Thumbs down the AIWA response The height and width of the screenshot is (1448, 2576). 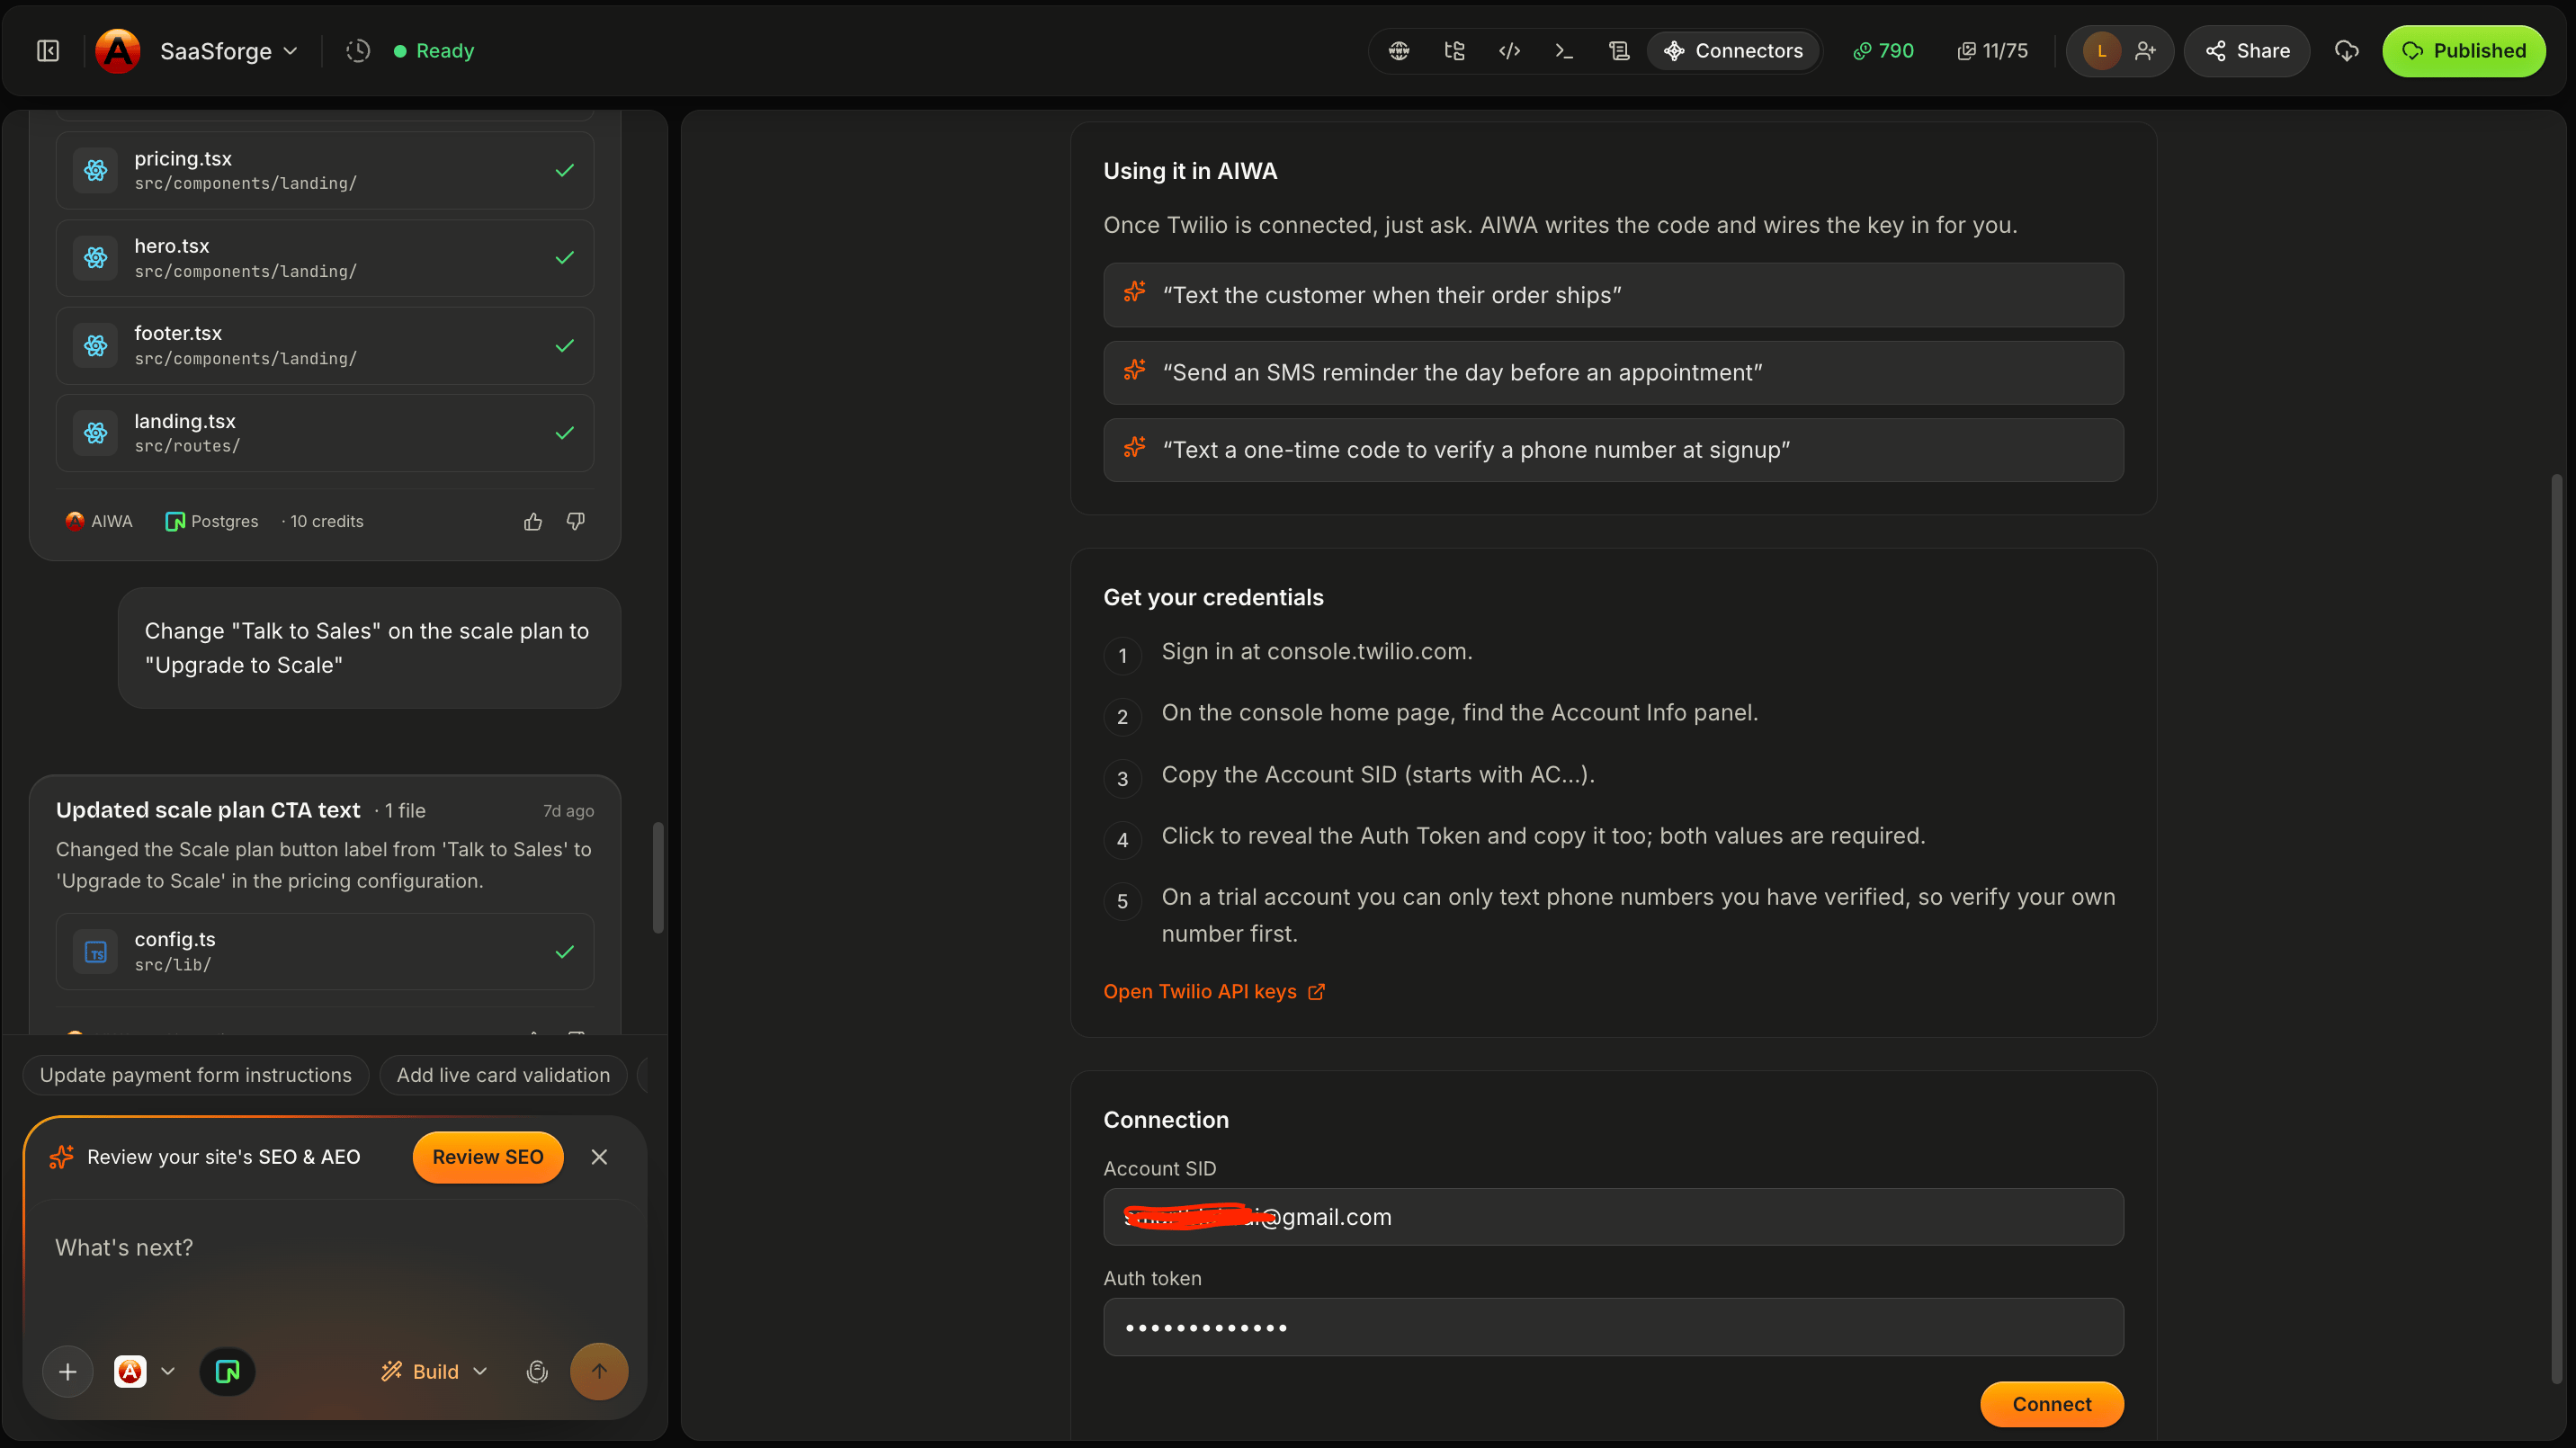(576, 521)
